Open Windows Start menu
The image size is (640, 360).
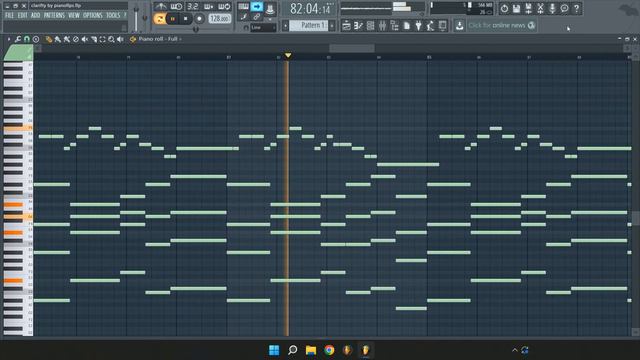274,350
